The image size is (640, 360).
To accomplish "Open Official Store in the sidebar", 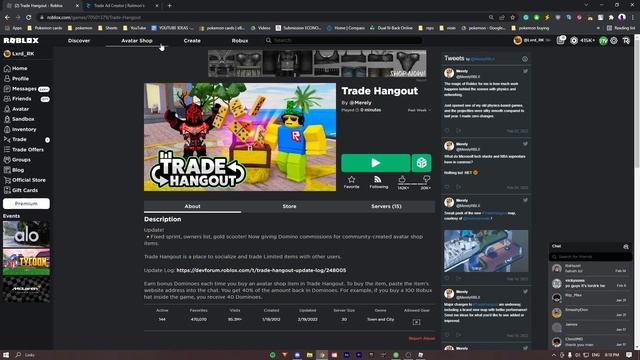I will 24,180.
